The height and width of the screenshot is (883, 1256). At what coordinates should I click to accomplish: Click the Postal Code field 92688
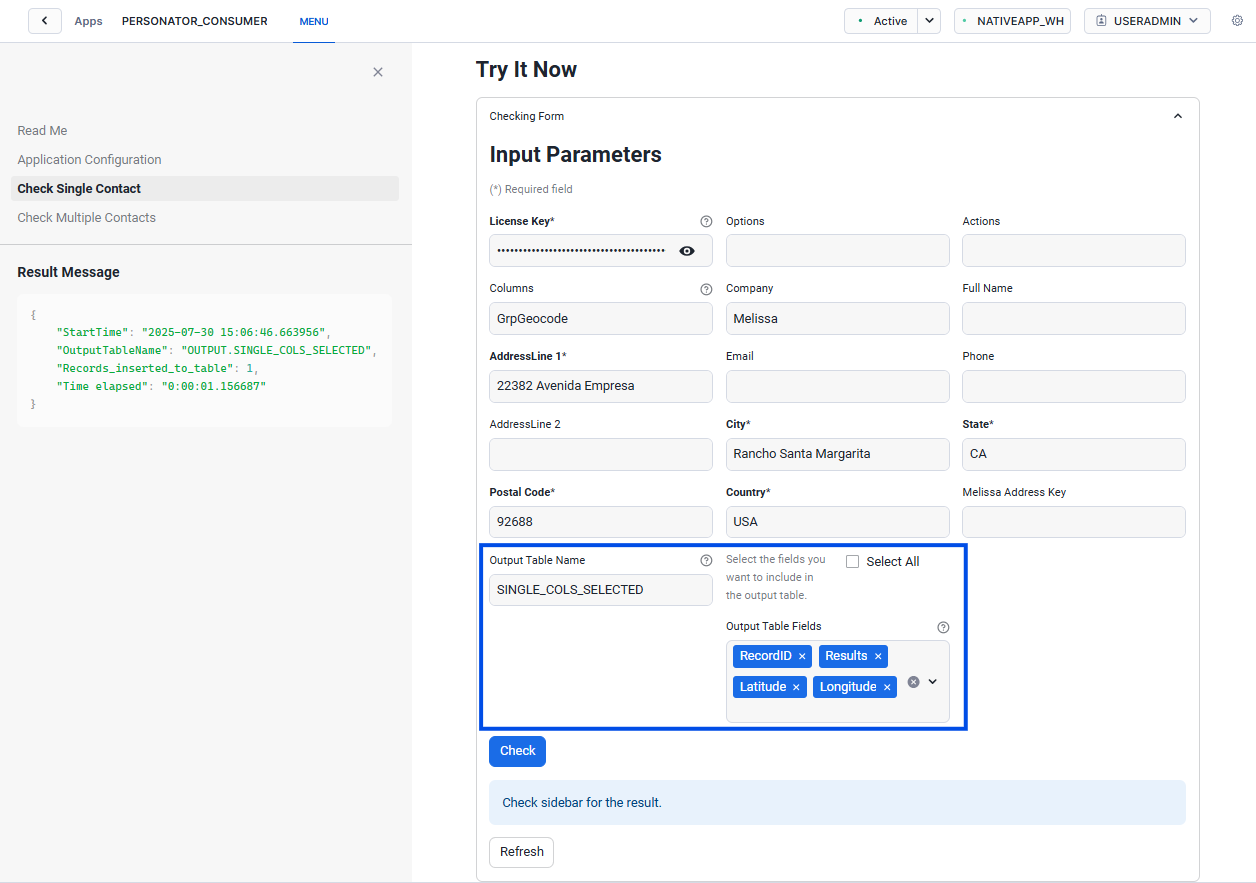(x=601, y=522)
